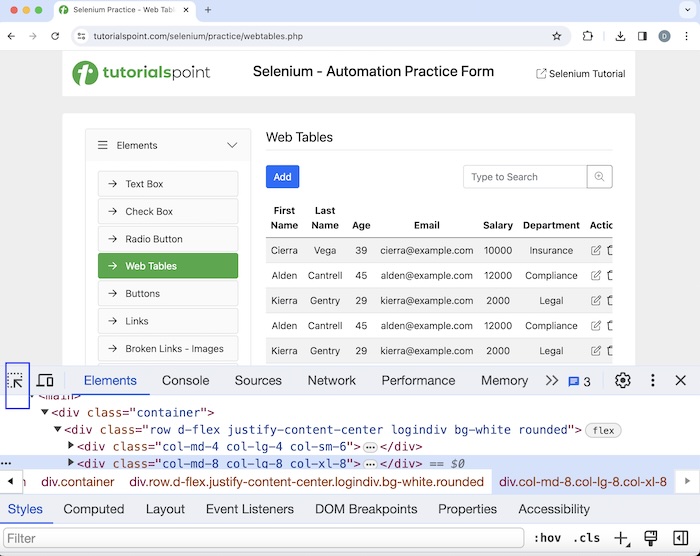
Task: Edit Cierra Vega's row
Action: pos(596,251)
